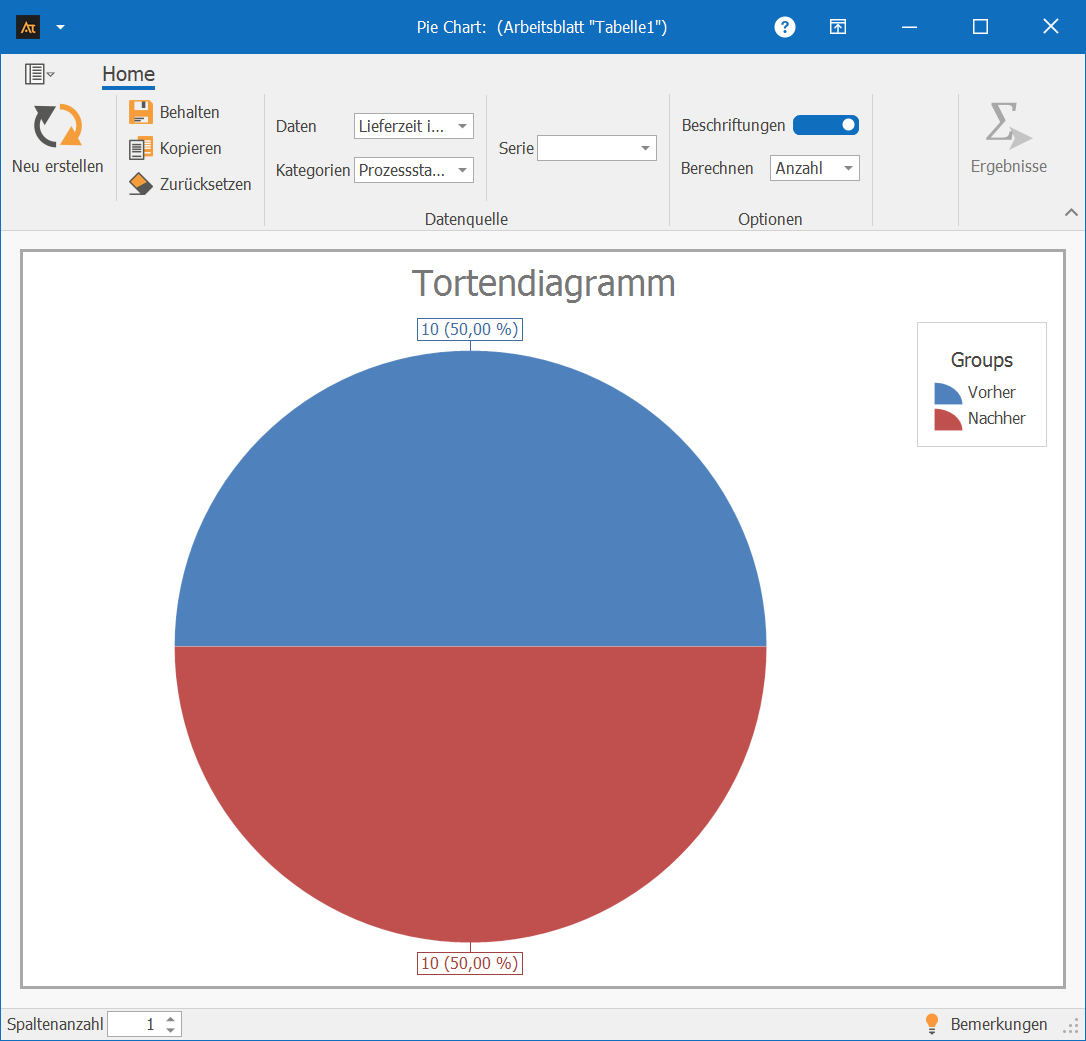Click the Behalten save icon
The width and height of the screenshot is (1086, 1041).
coord(141,112)
